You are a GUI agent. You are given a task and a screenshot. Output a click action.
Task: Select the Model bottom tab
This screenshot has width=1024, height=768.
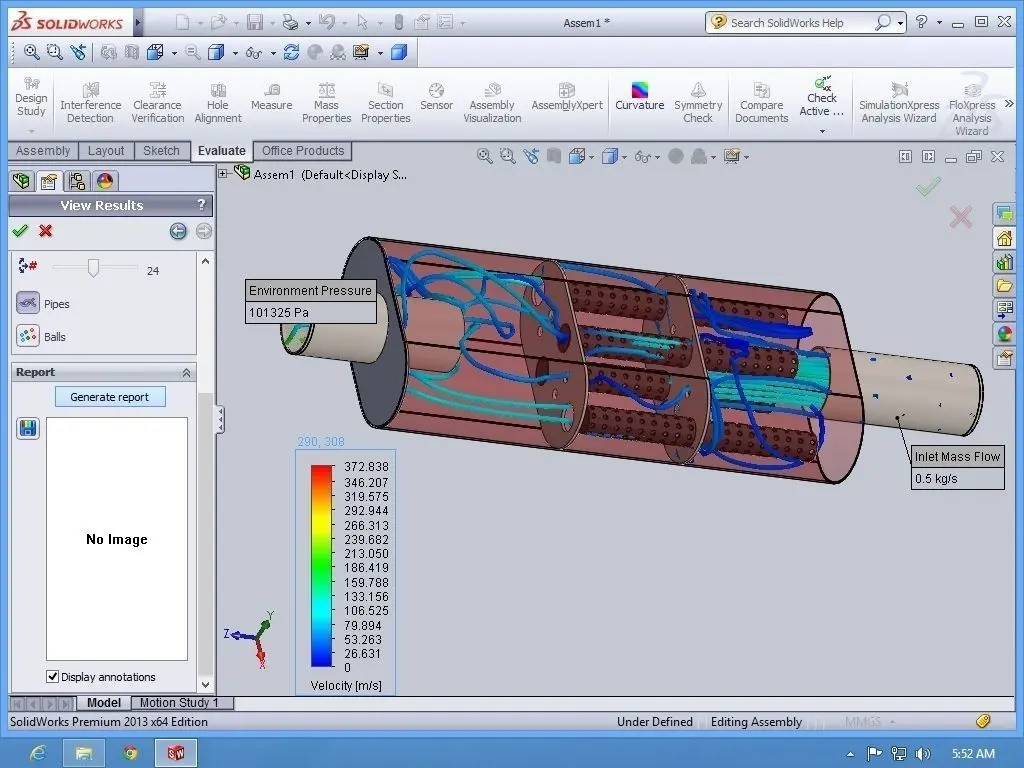click(x=104, y=703)
